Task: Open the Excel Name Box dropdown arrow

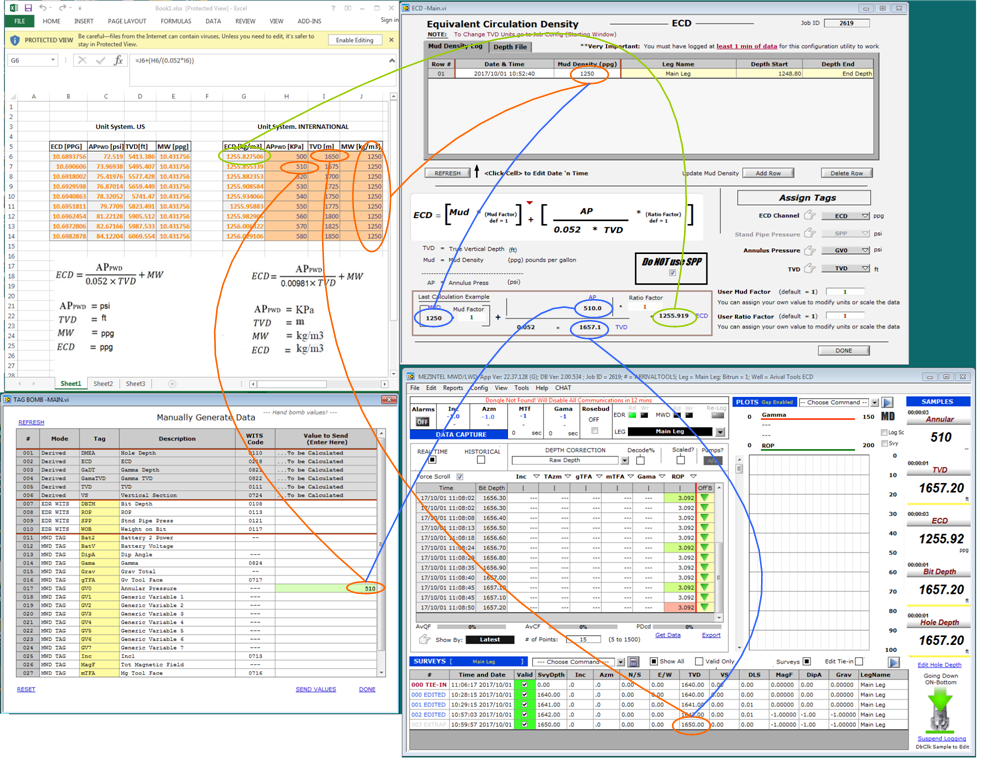Action: (x=53, y=60)
